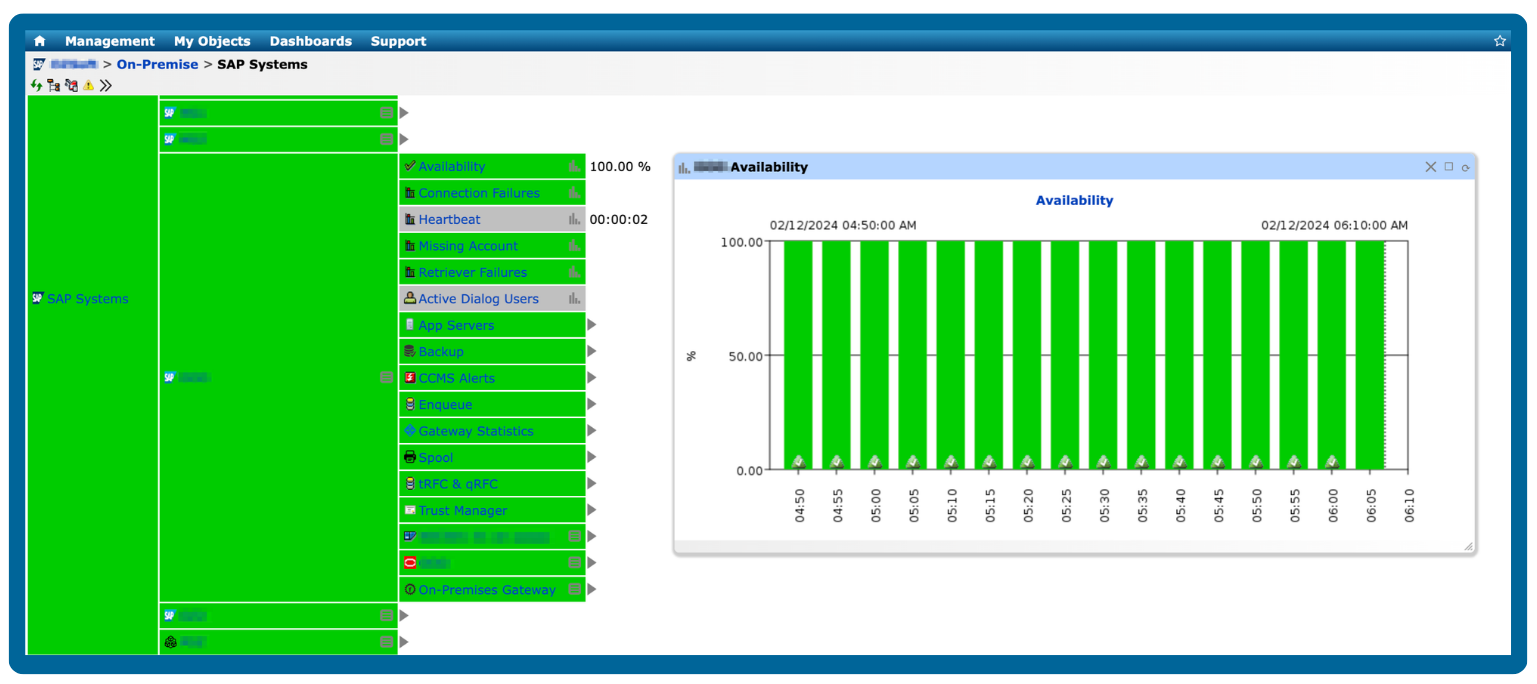The height and width of the screenshot is (684, 1537).
Task: Toggle the favorite star in the top-right corner
Action: [1500, 40]
